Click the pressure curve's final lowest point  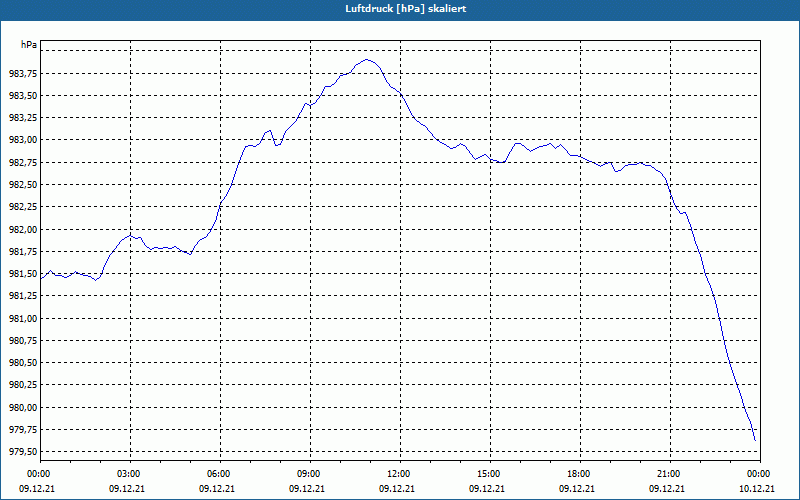click(x=755, y=440)
